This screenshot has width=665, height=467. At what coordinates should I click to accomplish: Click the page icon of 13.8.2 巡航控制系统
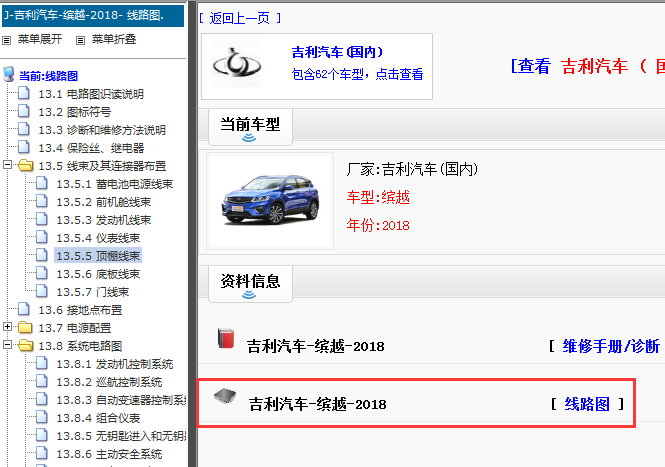pos(42,381)
